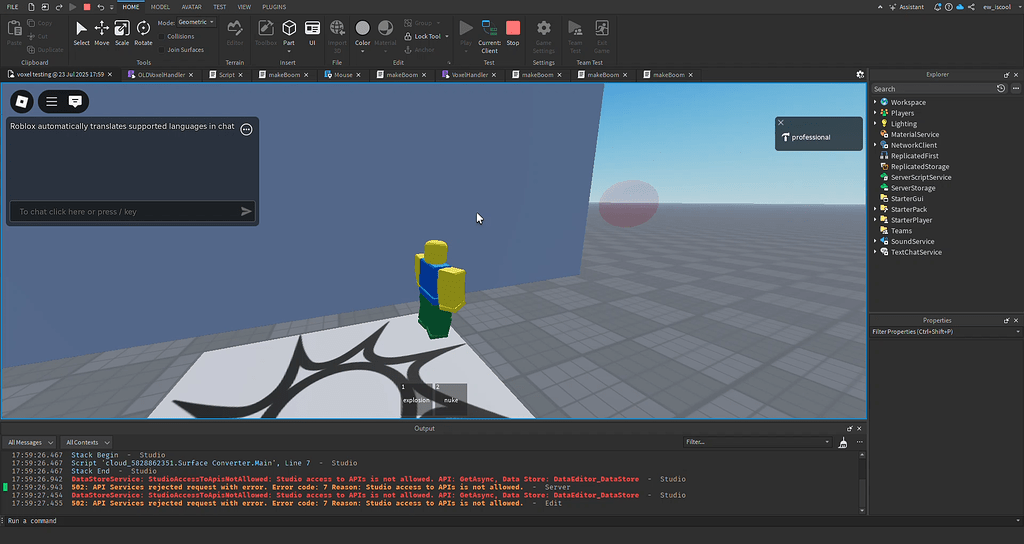Activate the Scale tool

121,33
